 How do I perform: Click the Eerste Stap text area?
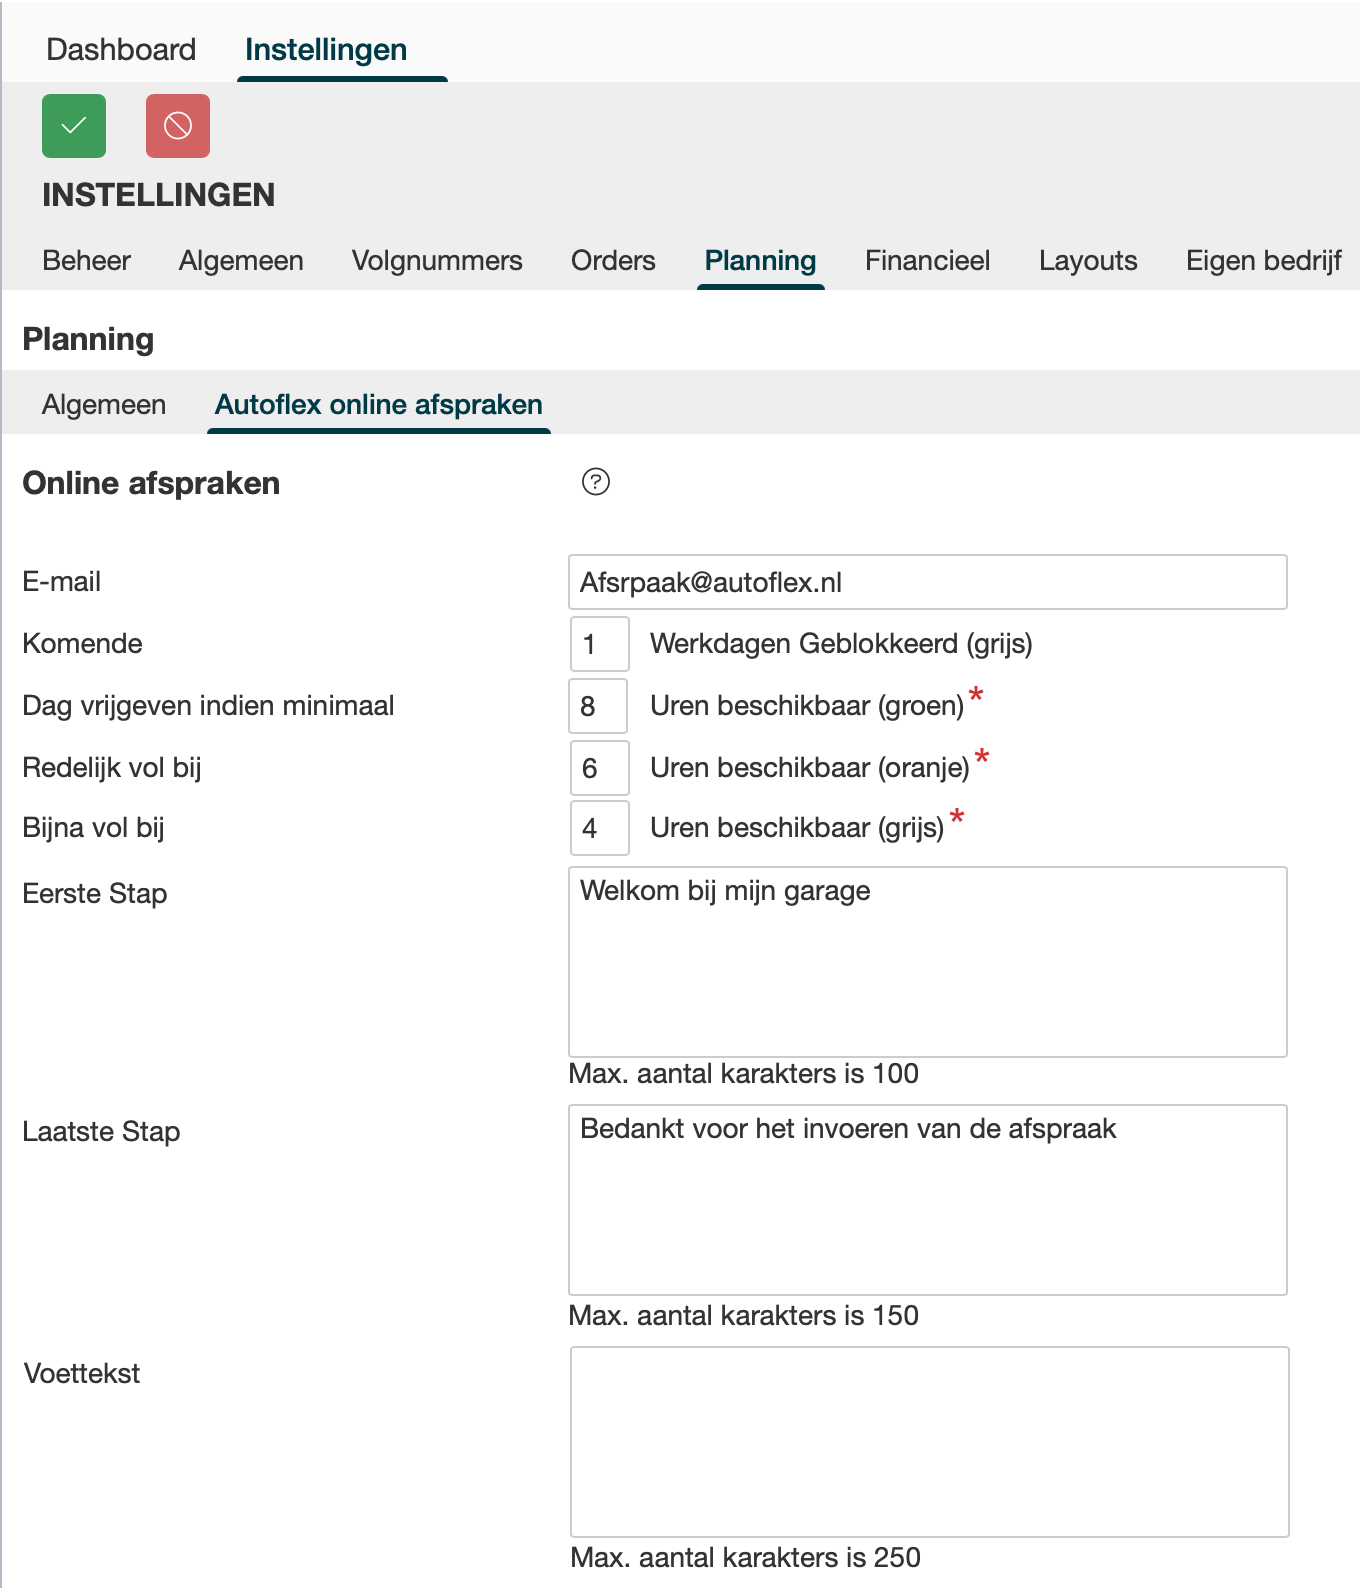[927, 962]
